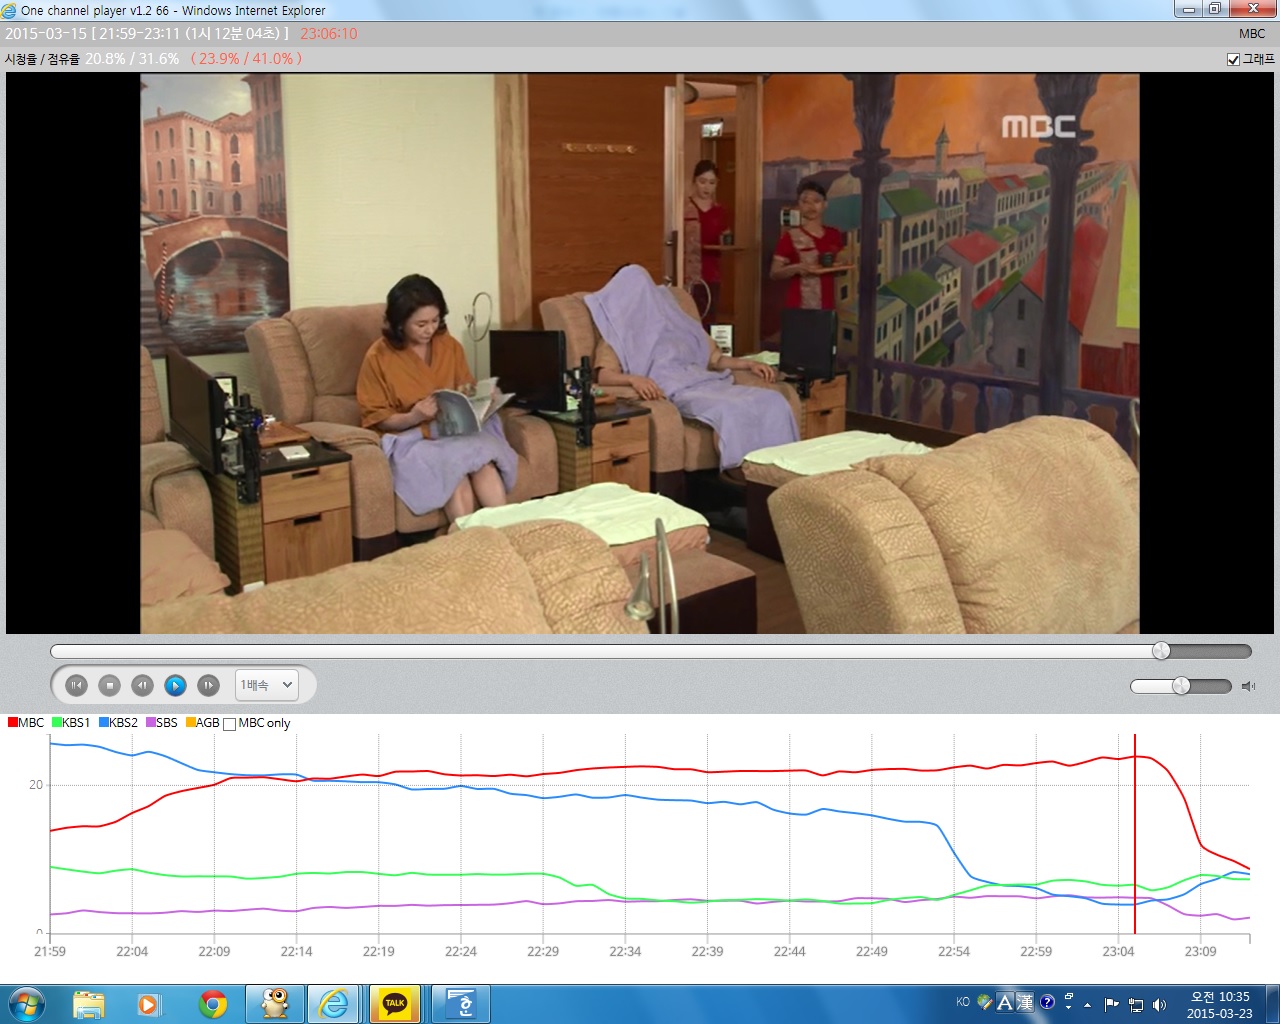Mute audio with the speaker icon

click(x=1248, y=686)
